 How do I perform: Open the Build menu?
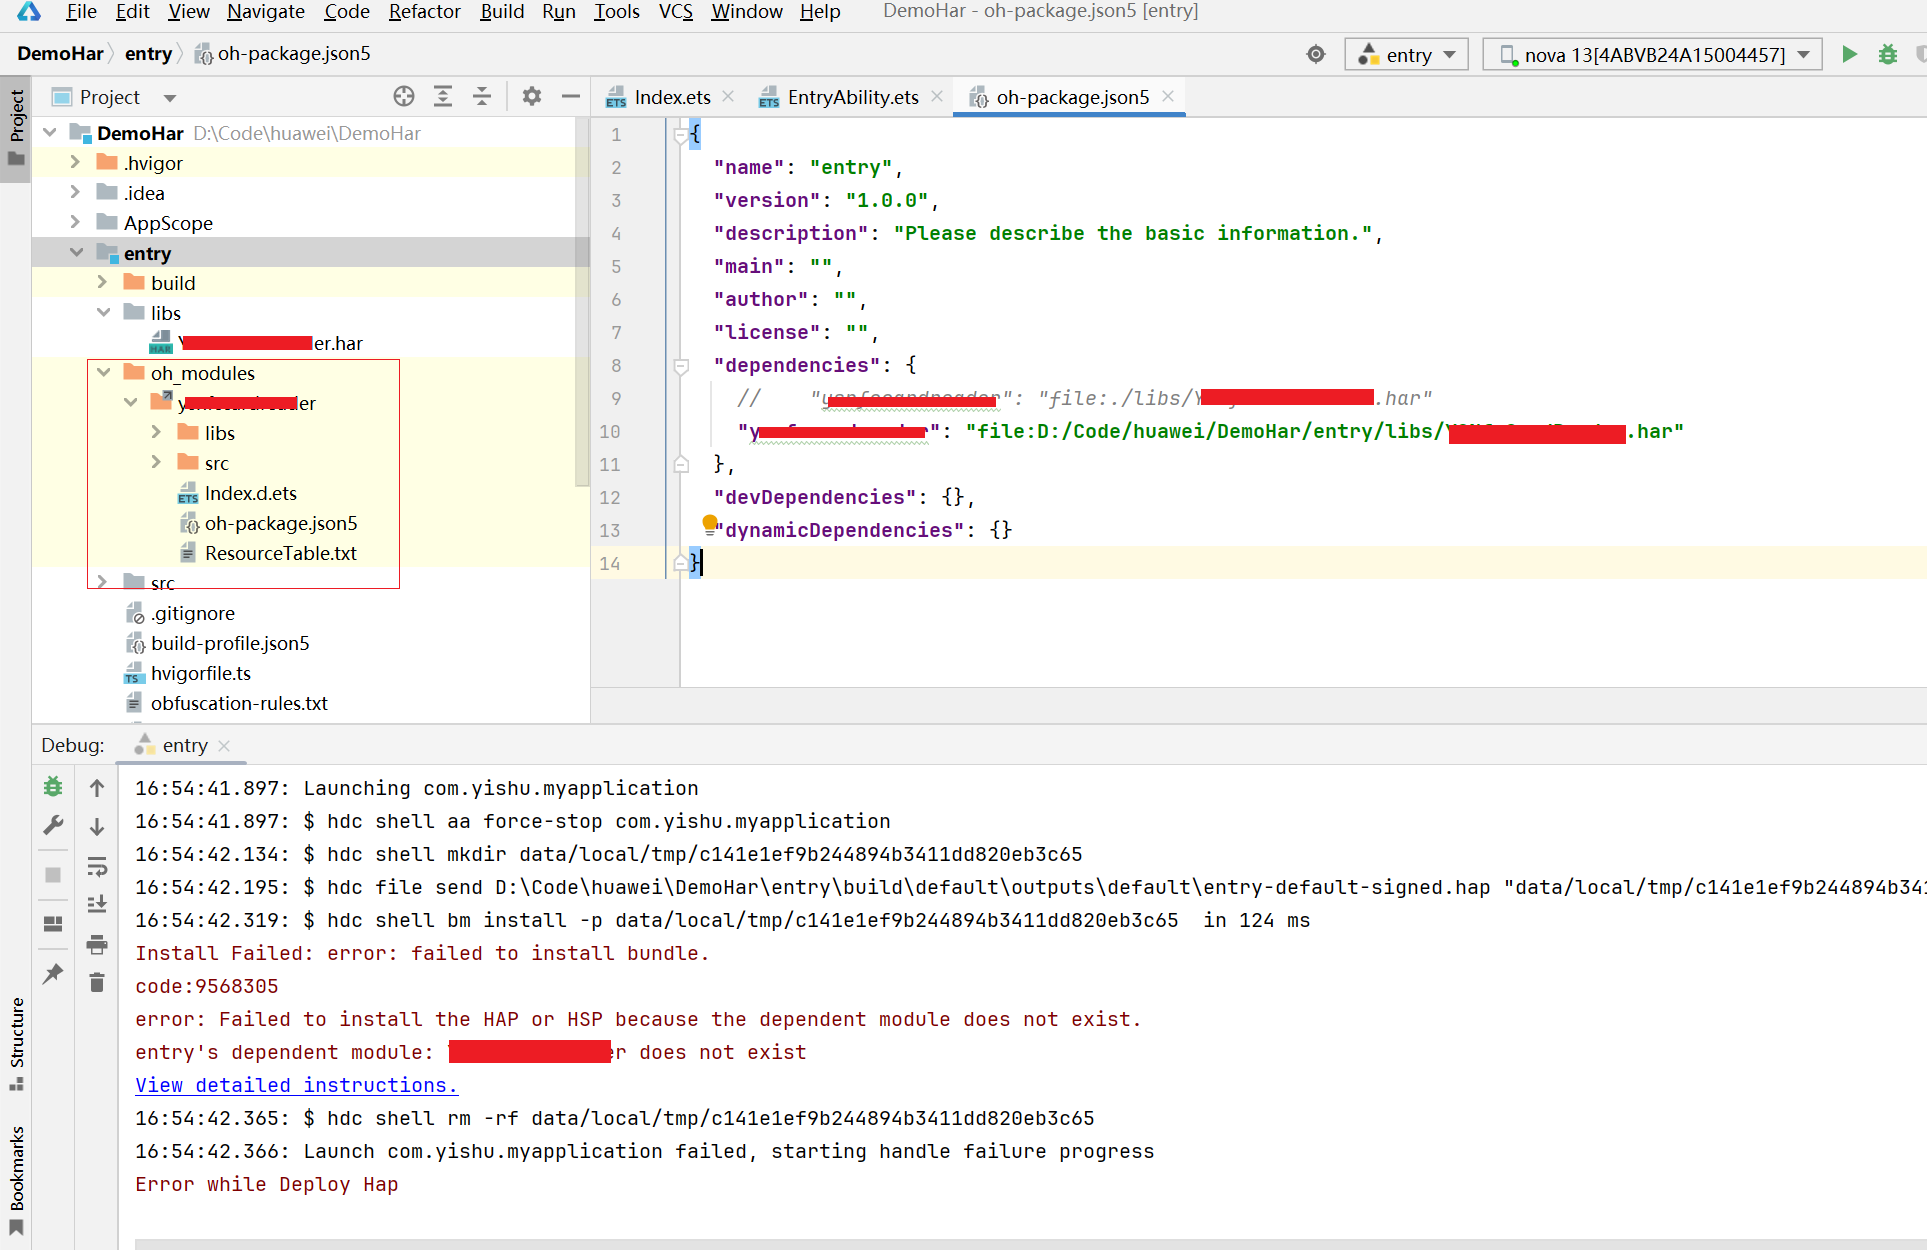[x=502, y=12]
